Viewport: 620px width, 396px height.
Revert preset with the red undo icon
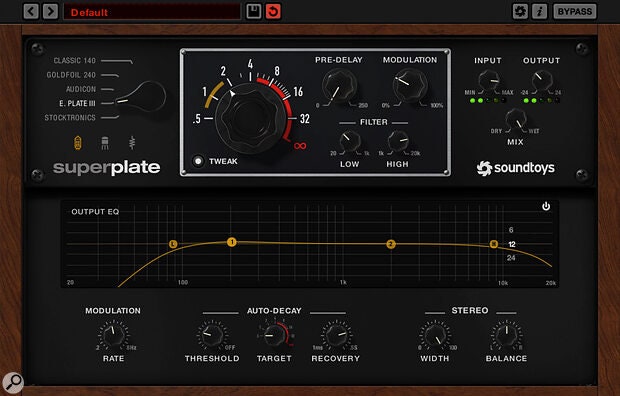tap(273, 11)
